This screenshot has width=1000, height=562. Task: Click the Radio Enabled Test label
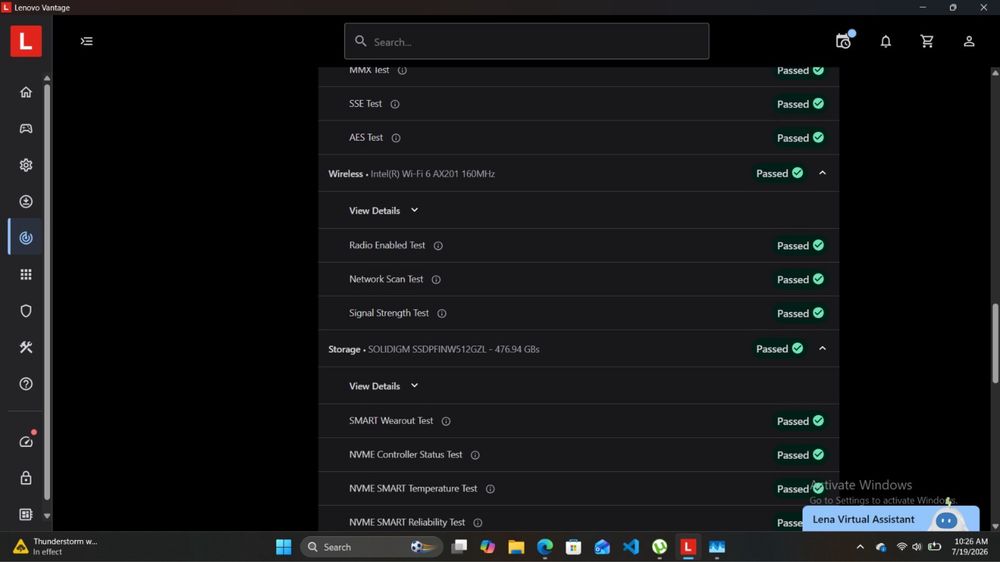[387, 245]
